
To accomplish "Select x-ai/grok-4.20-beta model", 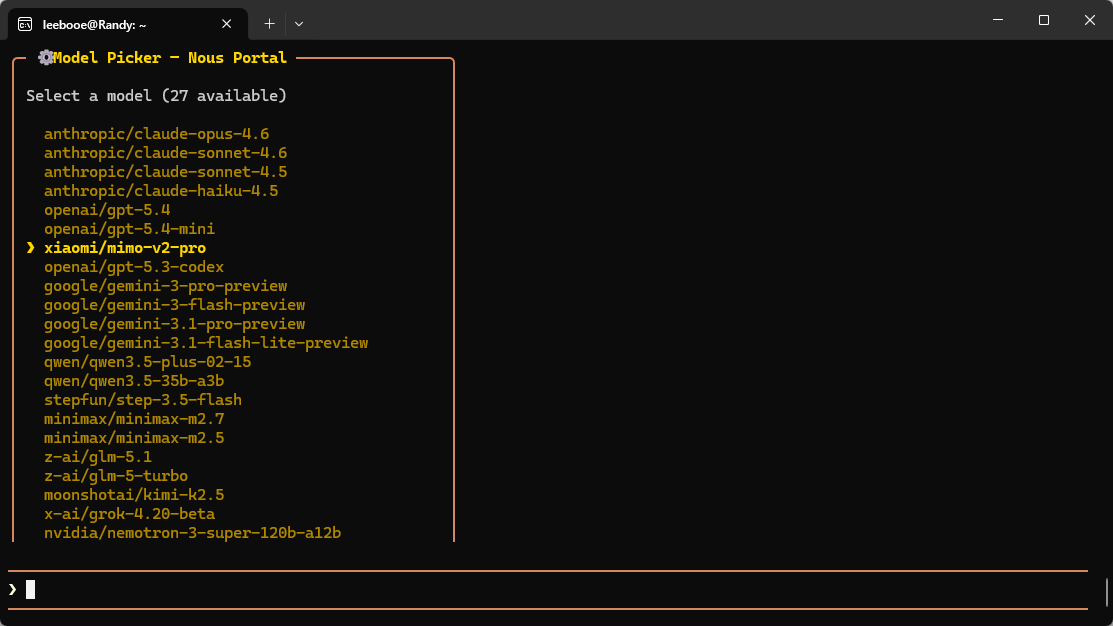I will 129,514.
